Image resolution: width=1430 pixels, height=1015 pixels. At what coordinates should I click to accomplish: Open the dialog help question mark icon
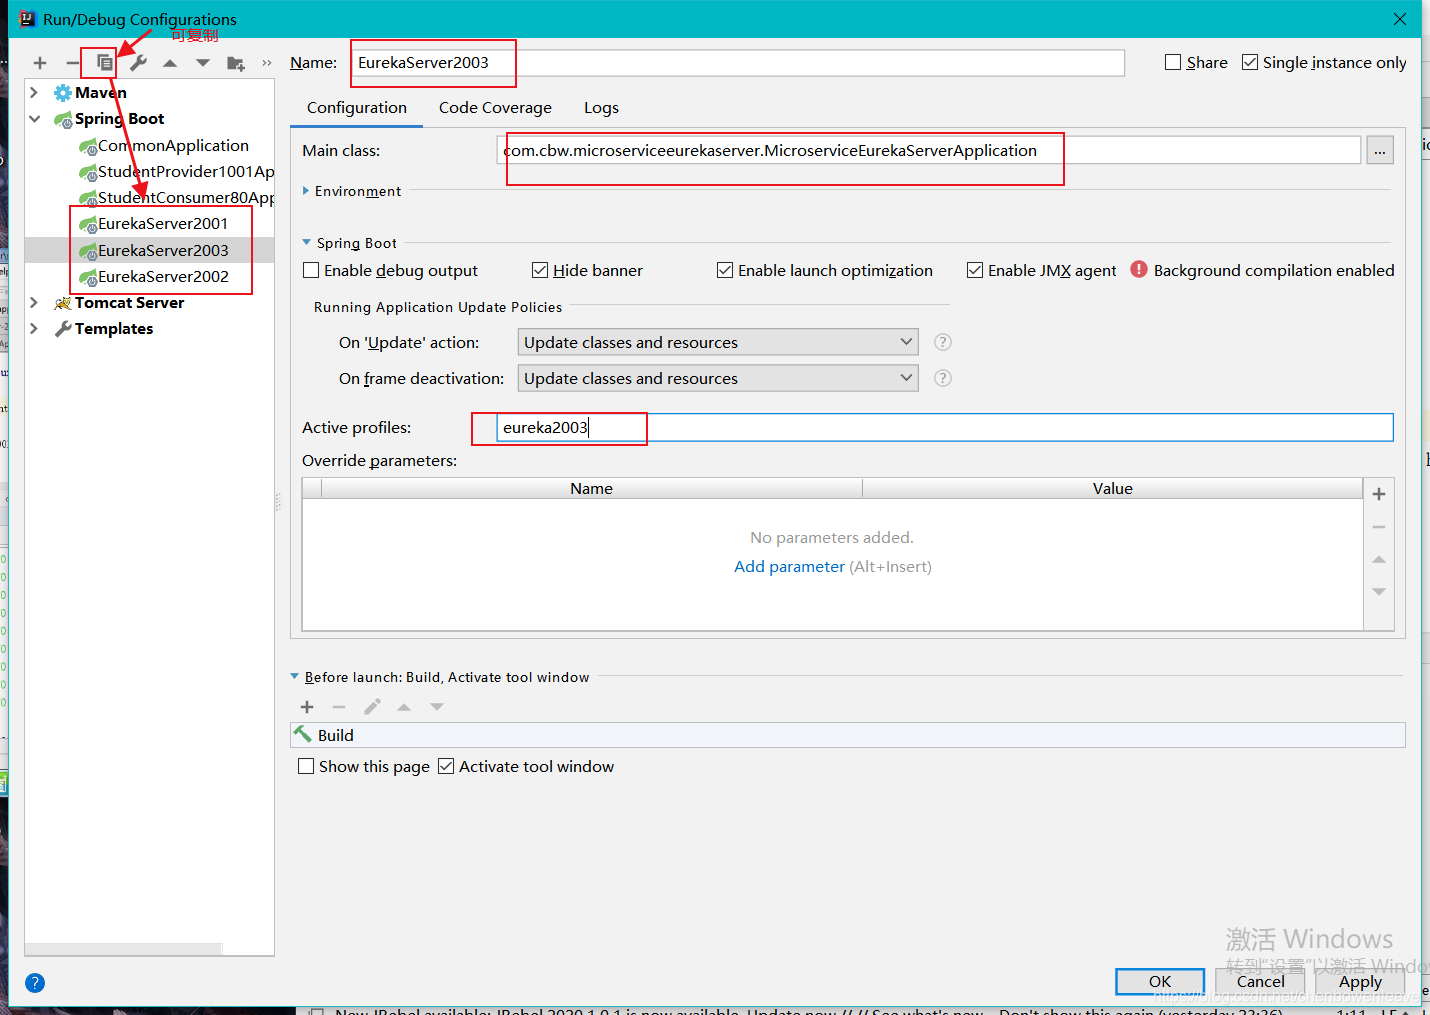(35, 983)
